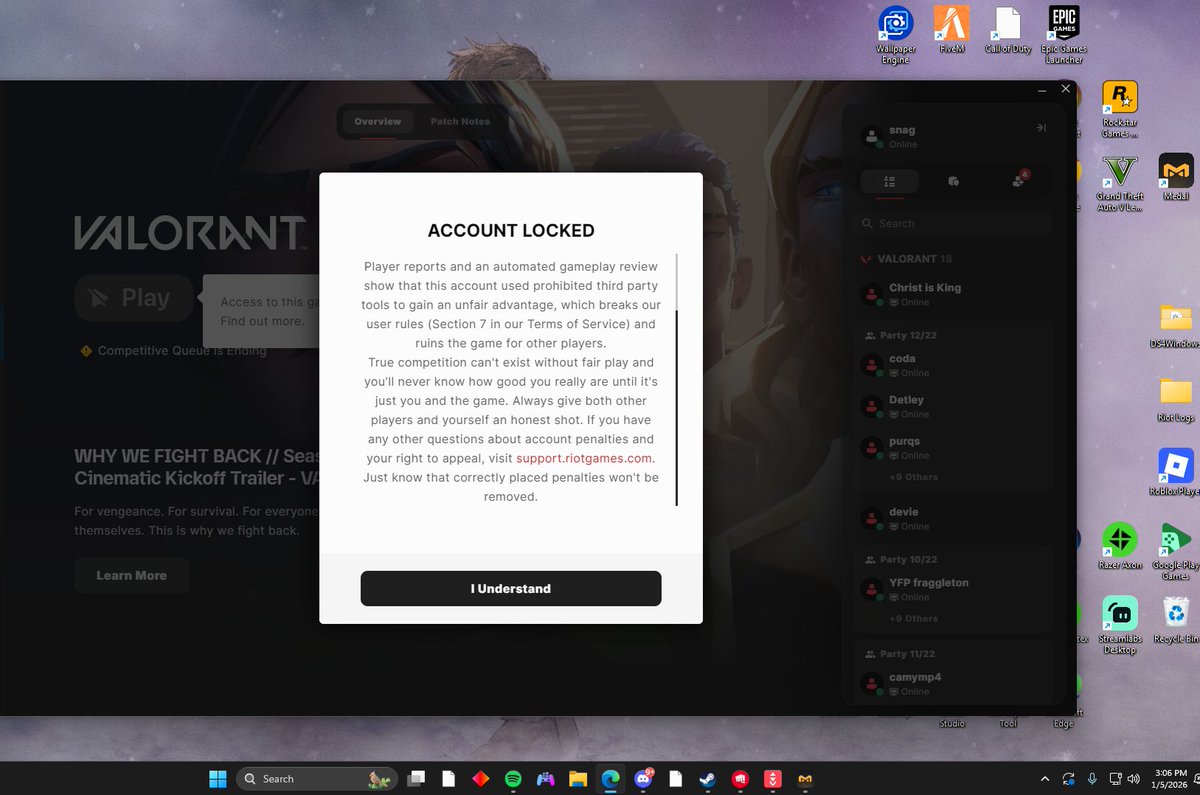Open Razer Axon desktop icon
This screenshot has height=795, width=1200.
point(1119,547)
